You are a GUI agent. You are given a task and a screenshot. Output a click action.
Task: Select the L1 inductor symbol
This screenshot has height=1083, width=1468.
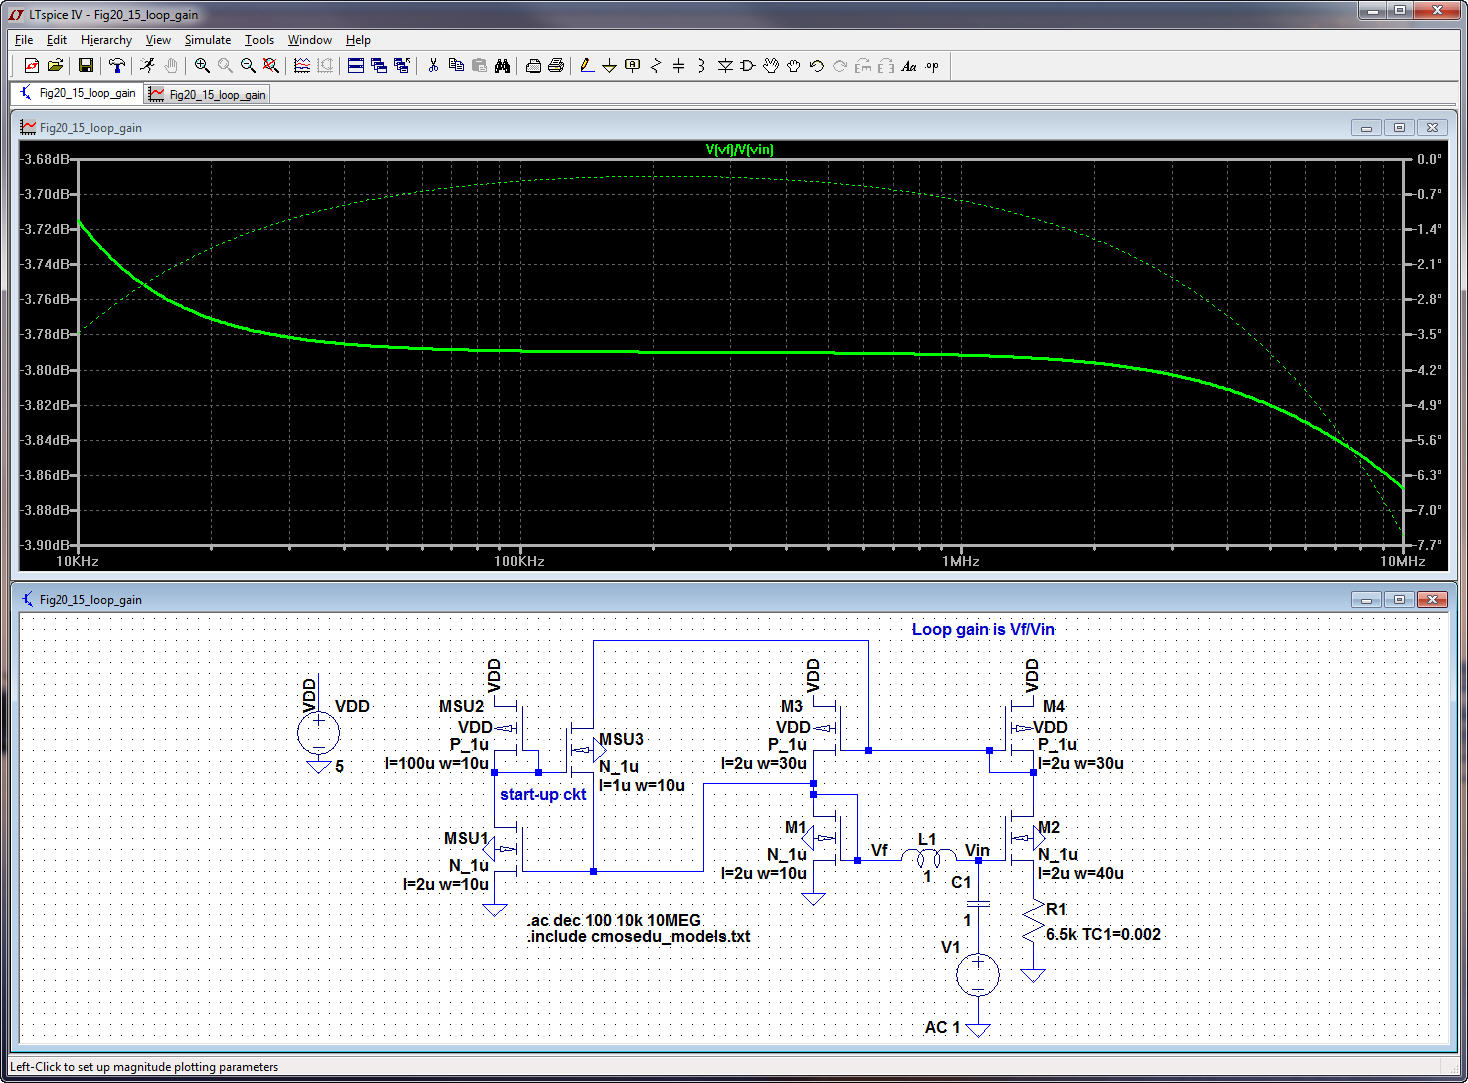click(929, 858)
